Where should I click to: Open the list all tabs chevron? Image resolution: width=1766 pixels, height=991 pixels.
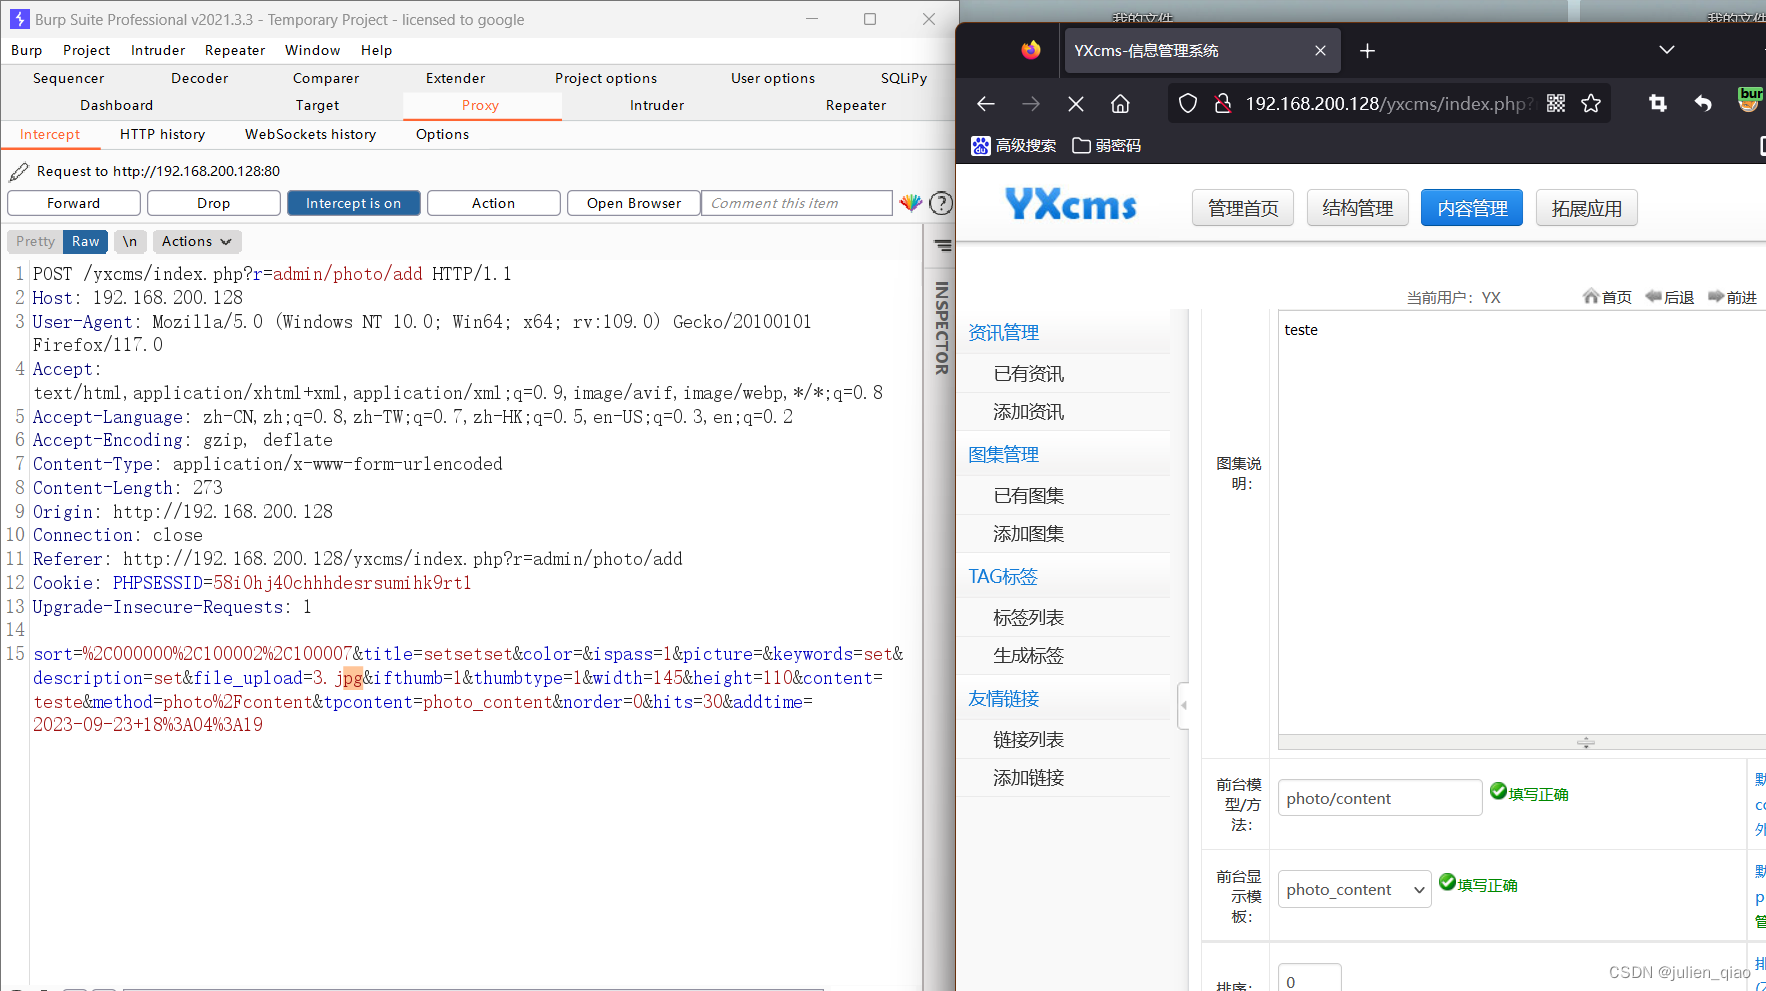[1667, 50]
